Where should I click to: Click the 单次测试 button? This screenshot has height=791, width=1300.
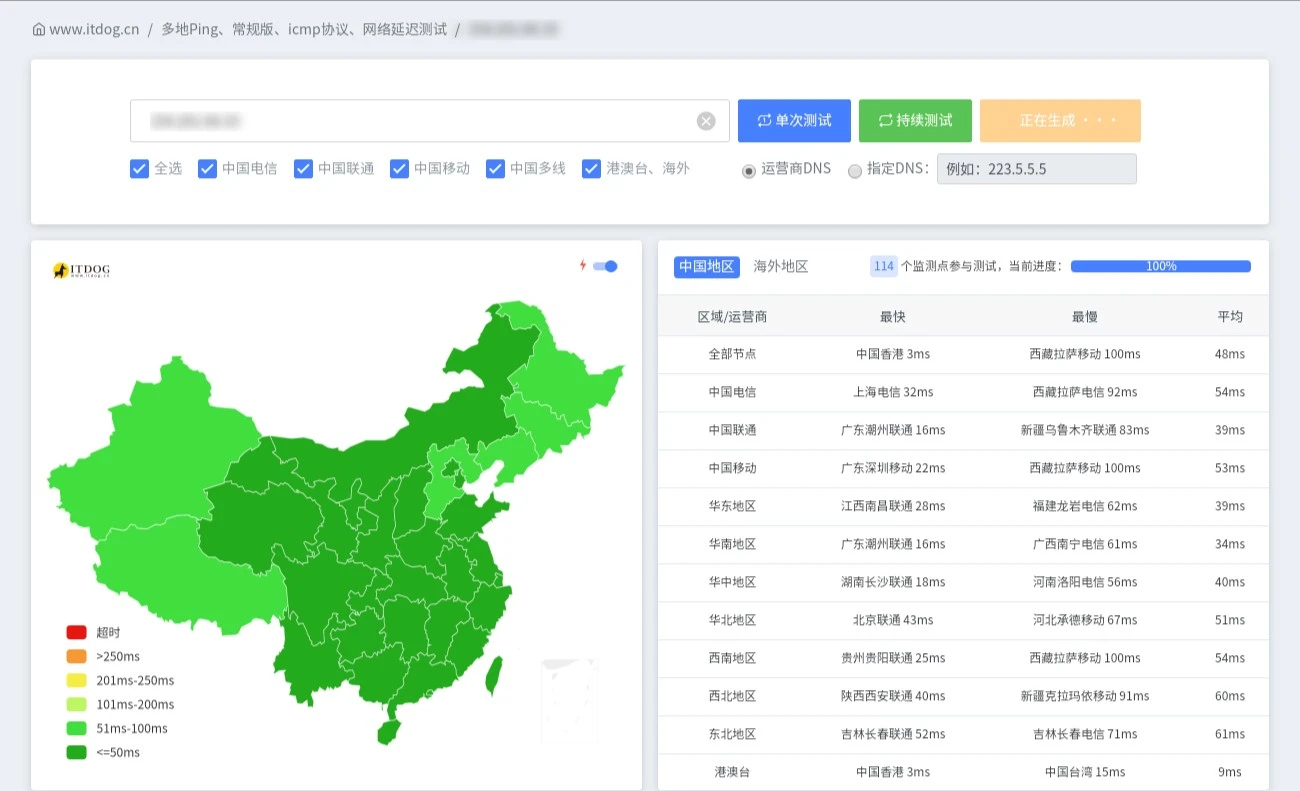tap(794, 121)
